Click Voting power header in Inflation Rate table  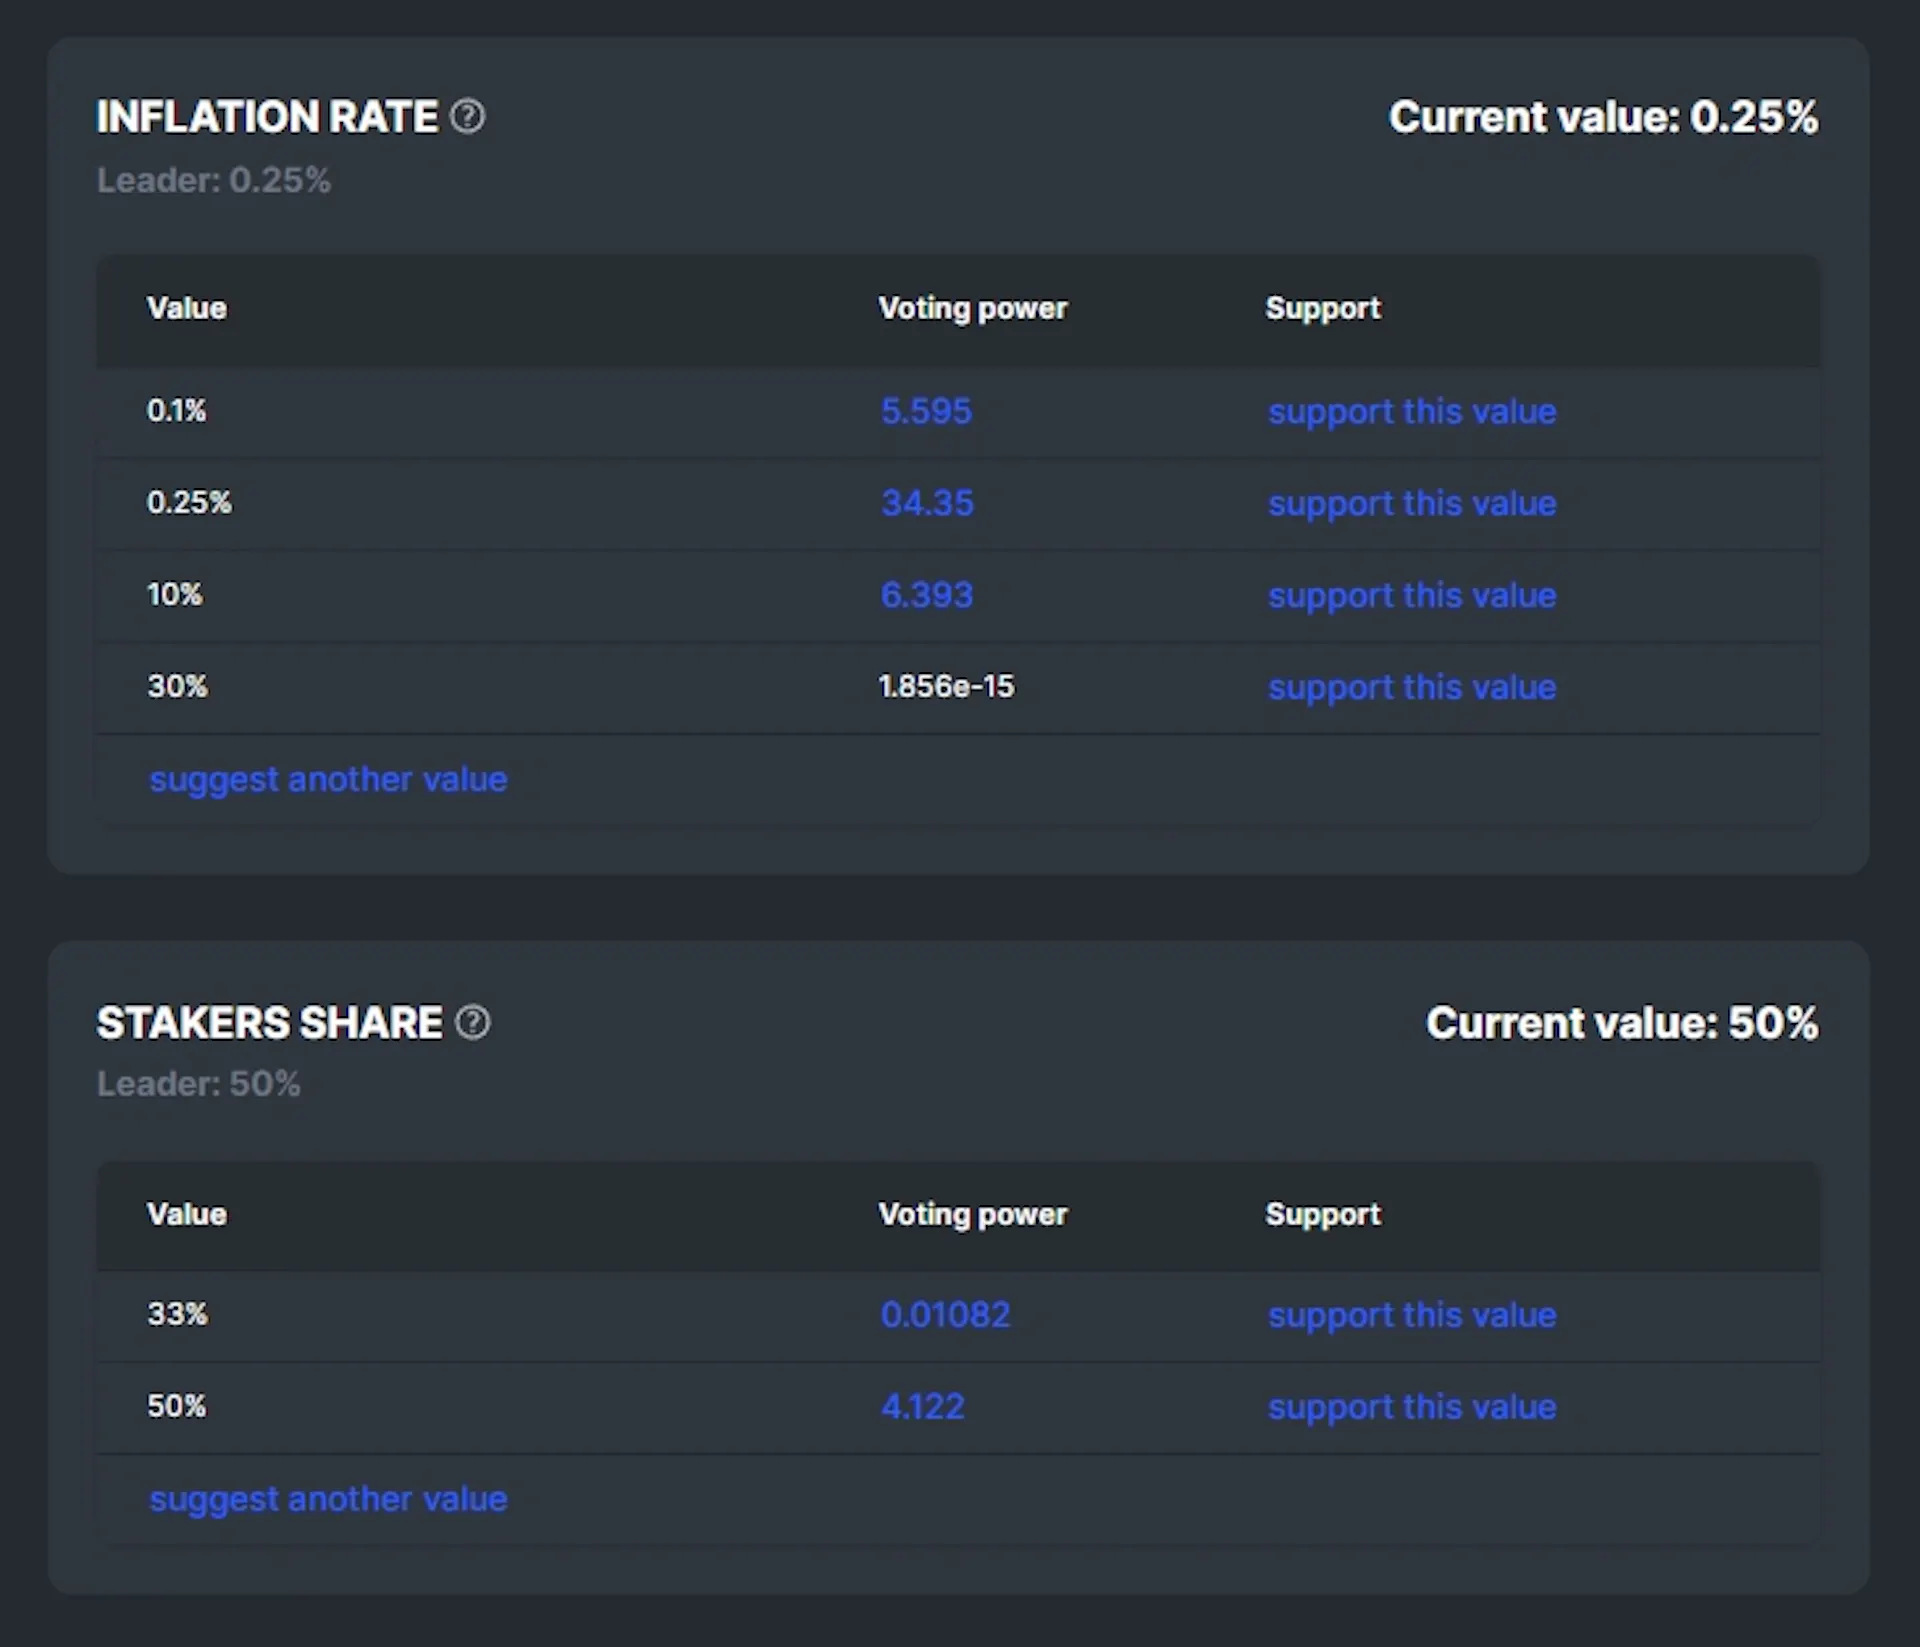click(972, 309)
